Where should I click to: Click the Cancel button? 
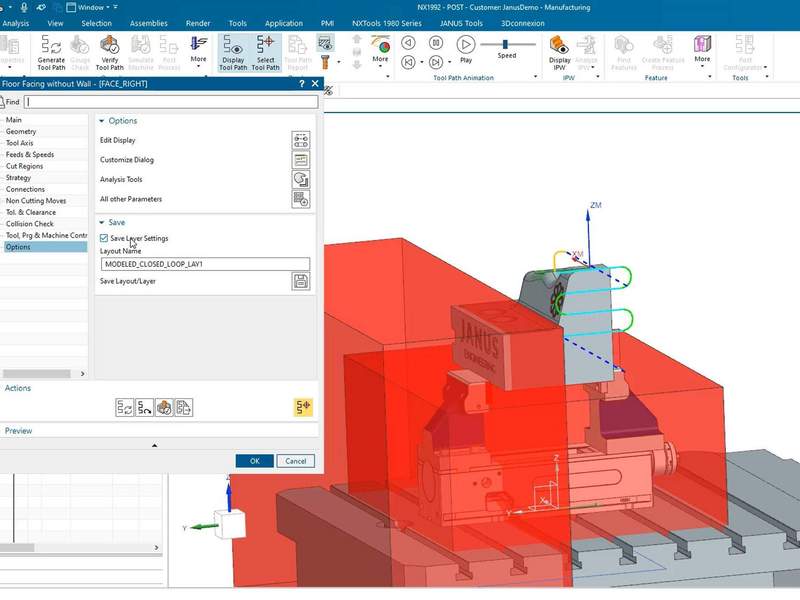pyautogui.click(x=295, y=461)
